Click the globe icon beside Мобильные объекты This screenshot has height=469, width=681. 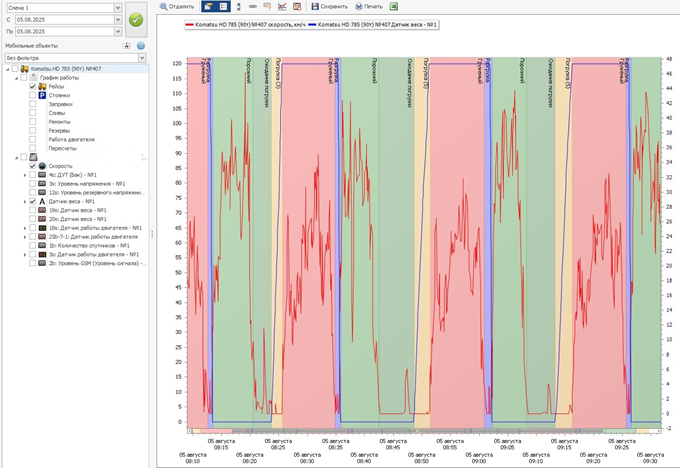141,46
